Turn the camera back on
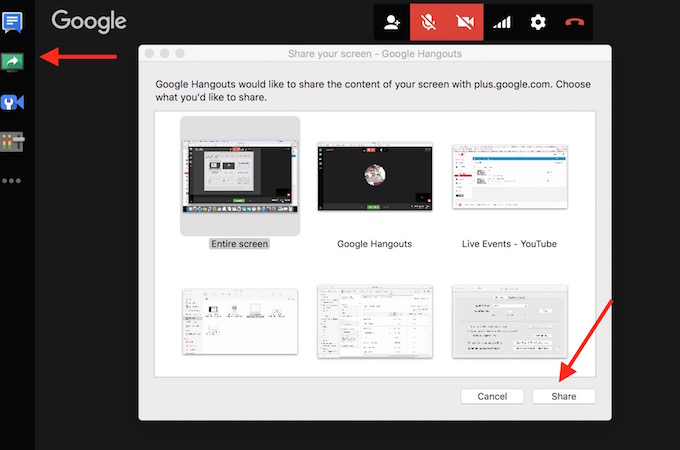The width and height of the screenshot is (680, 450). pos(465,22)
